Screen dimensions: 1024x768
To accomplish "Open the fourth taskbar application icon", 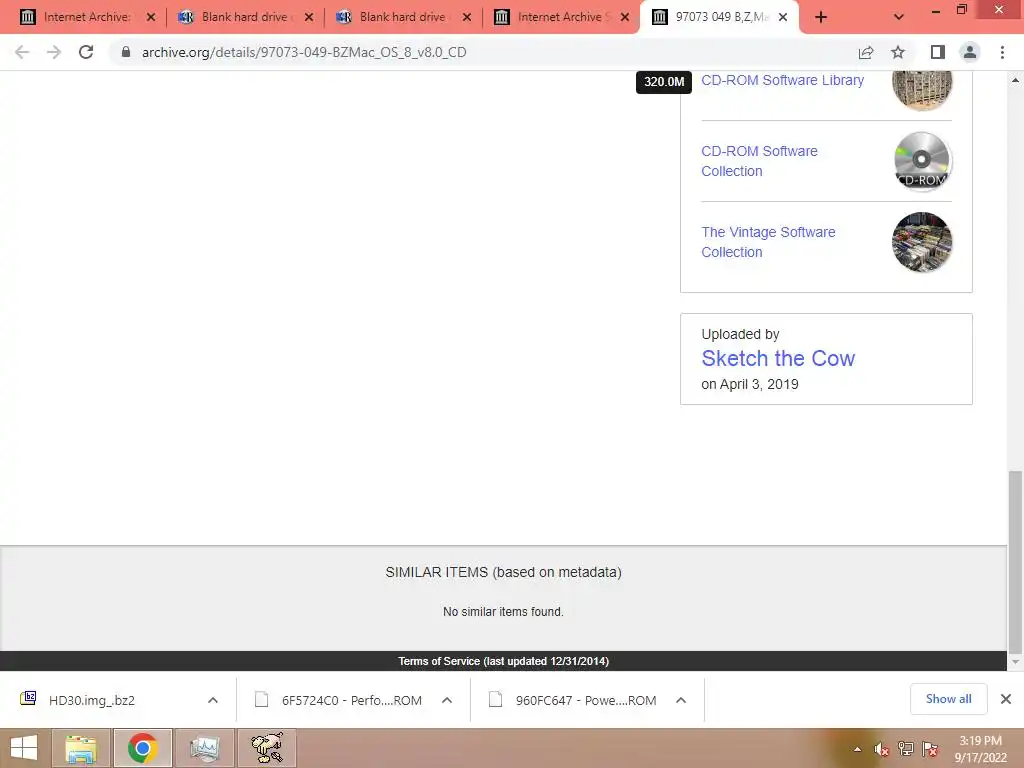I will [x=266, y=748].
